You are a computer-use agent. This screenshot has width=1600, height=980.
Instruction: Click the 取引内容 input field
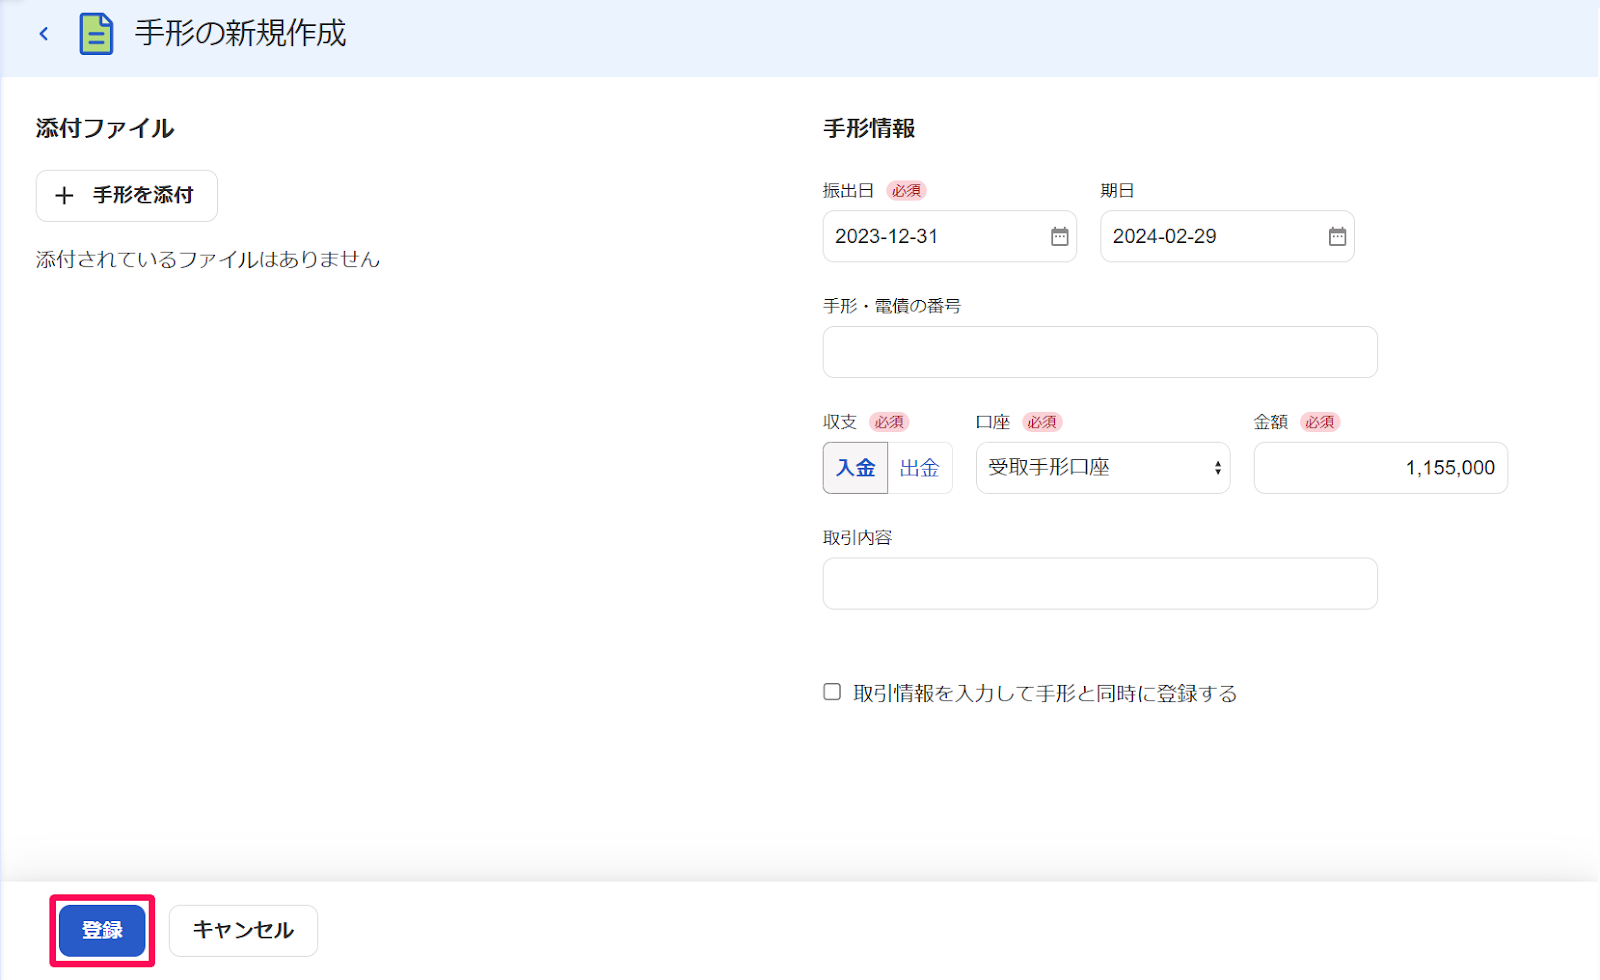tap(1100, 584)
